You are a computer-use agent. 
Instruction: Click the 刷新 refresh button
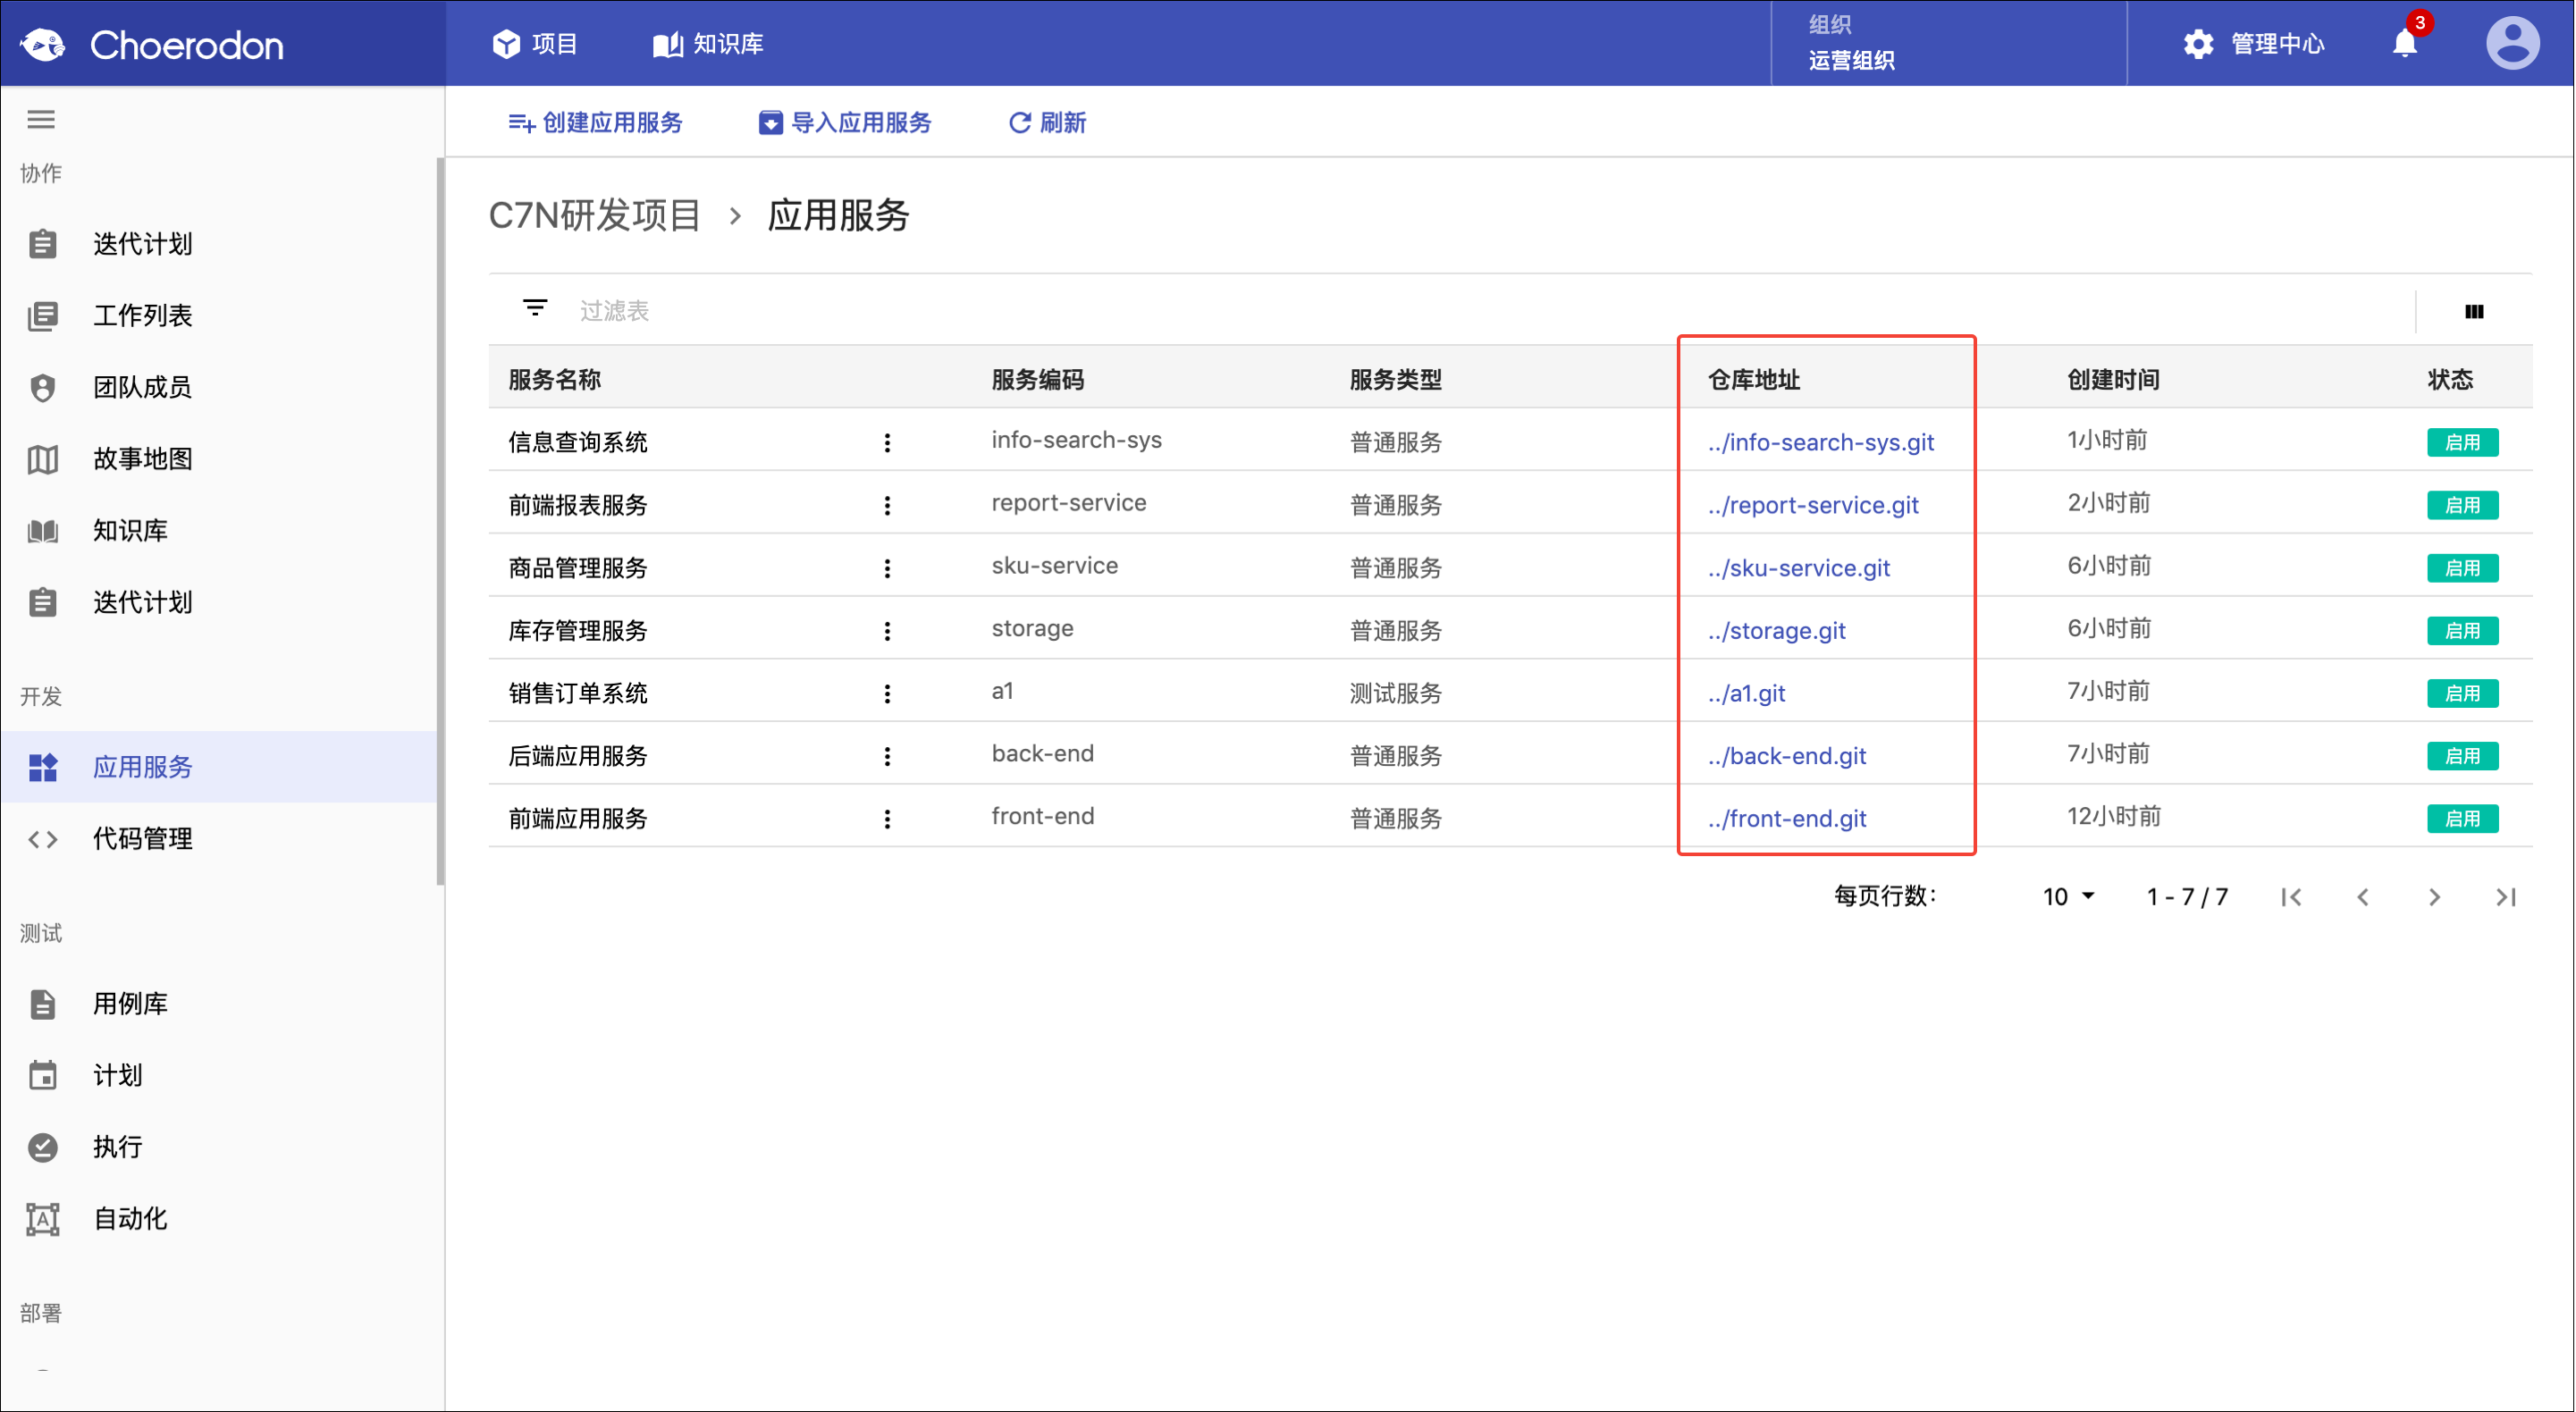point(1047,122)
